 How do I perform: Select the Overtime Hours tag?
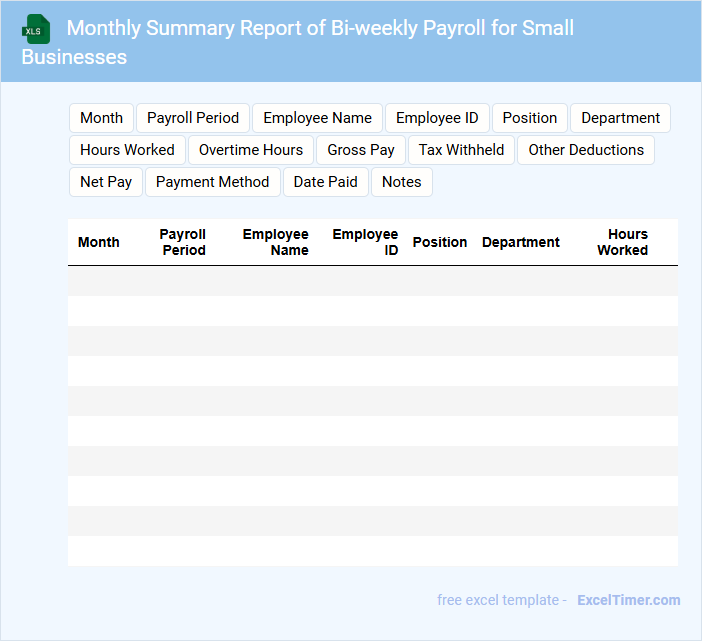coord(250,150)
